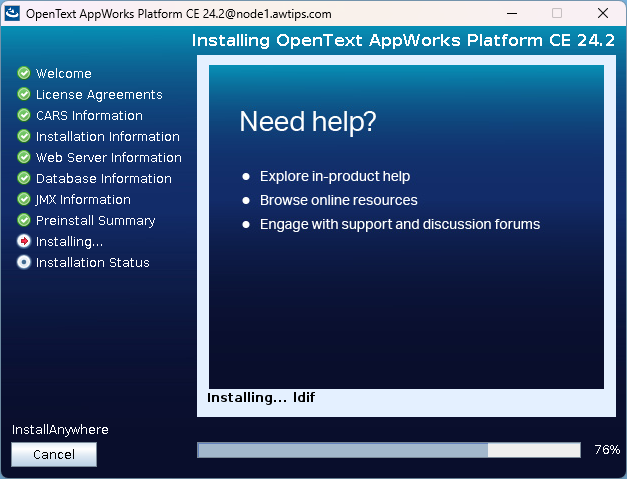
Task: Click Browse online resources text
Action: pos(338,200)
